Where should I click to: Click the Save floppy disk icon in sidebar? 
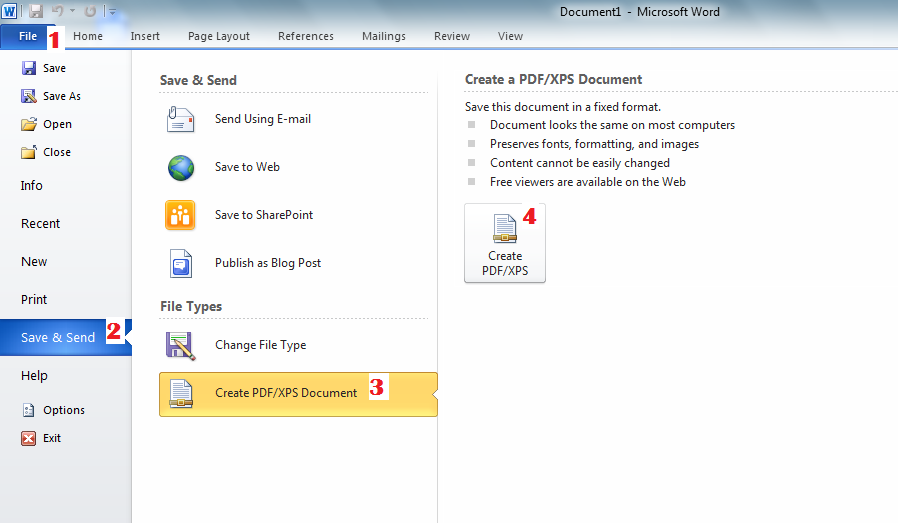29,68
